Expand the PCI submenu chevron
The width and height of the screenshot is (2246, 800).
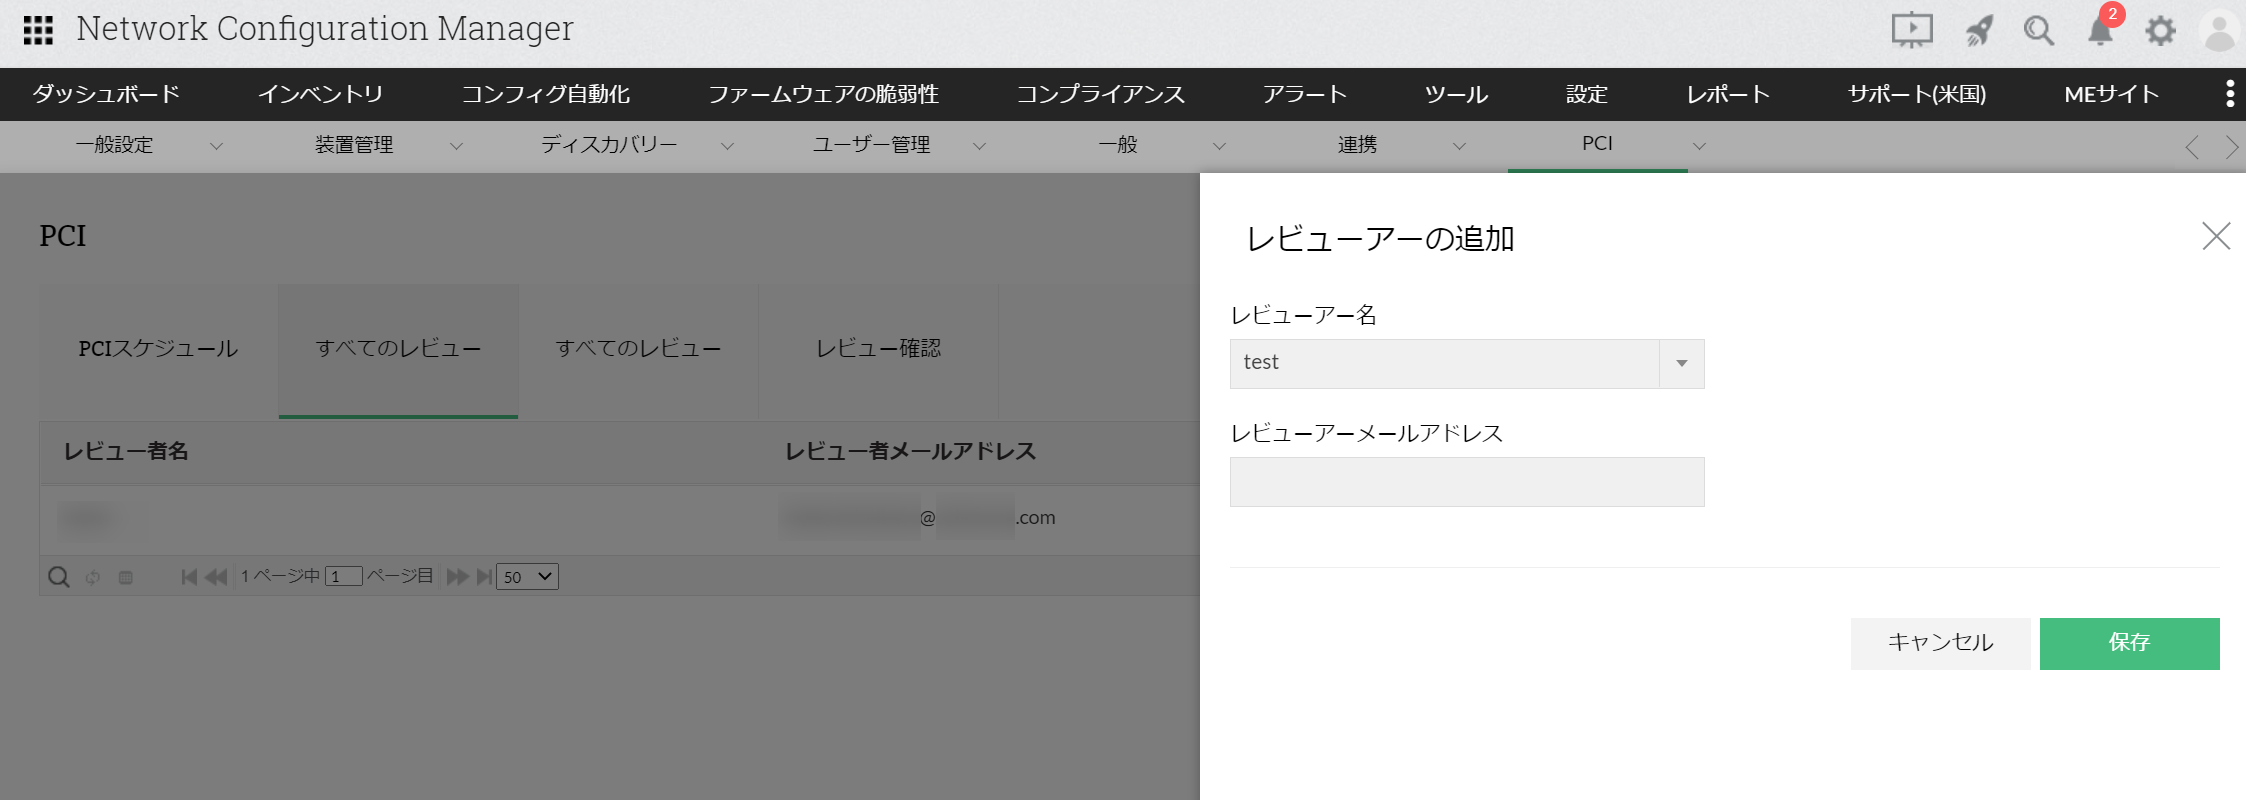tap(1699, 146)
